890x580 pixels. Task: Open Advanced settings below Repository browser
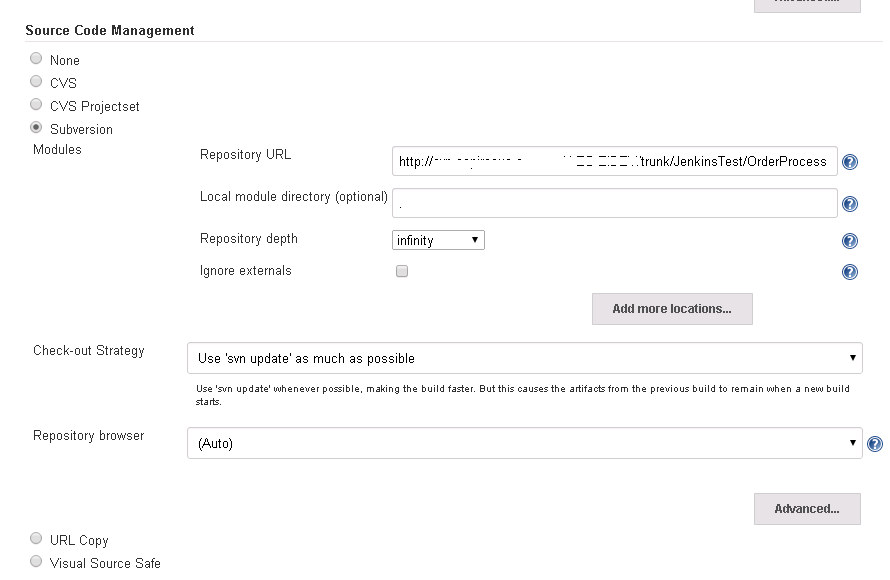click(x=807, y=509)
